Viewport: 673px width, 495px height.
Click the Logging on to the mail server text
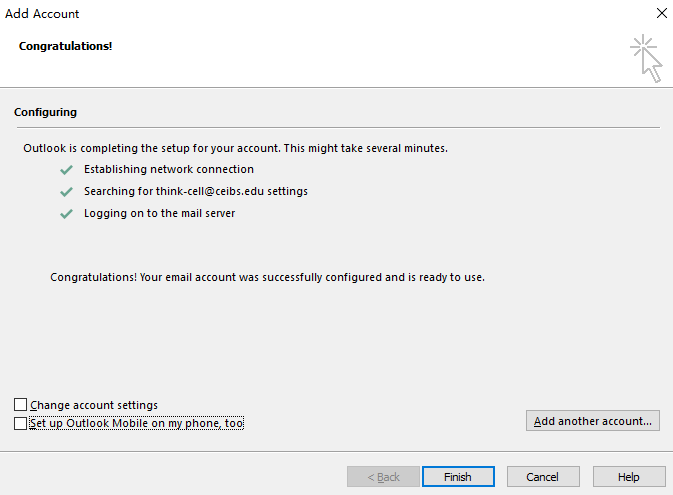(160, 213)
